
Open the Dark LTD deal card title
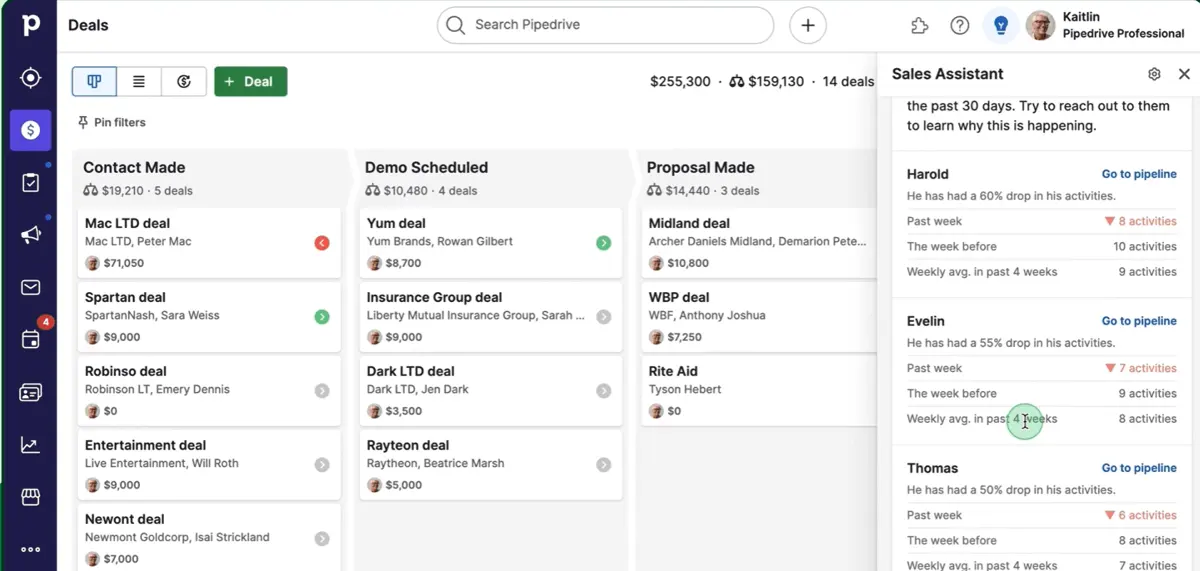(x=410, y=371)
